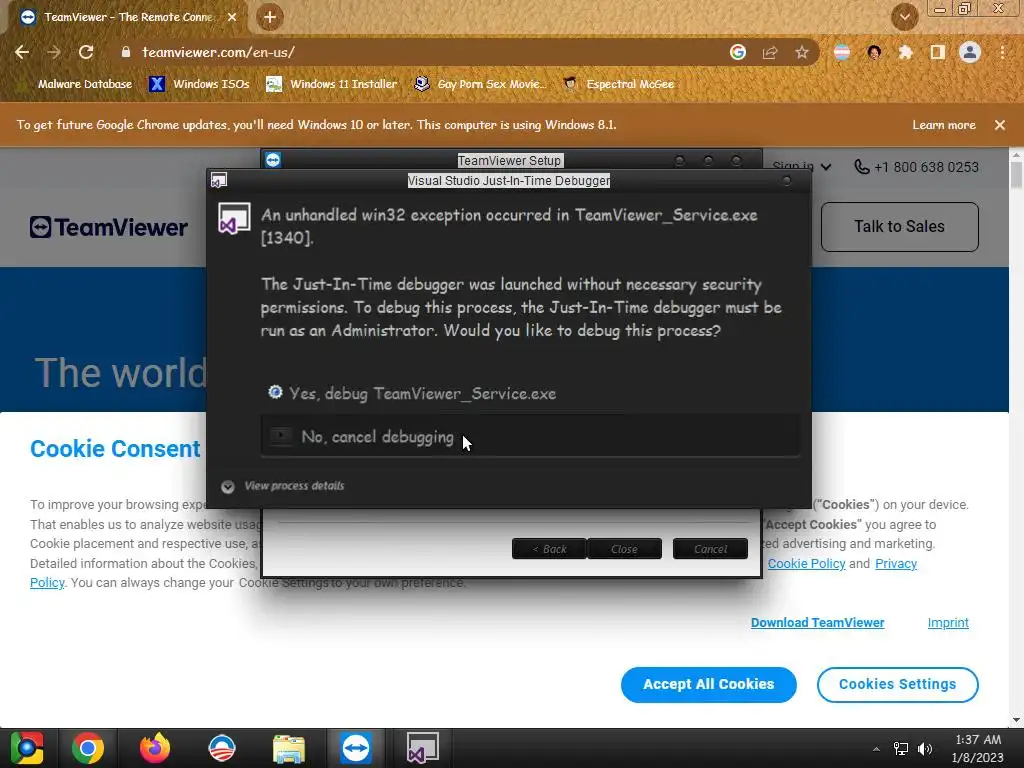This screenshot has height=768, width=1024.
Task: Select Yes, debug TeamViewer_Service.exe
Action: 412,393
